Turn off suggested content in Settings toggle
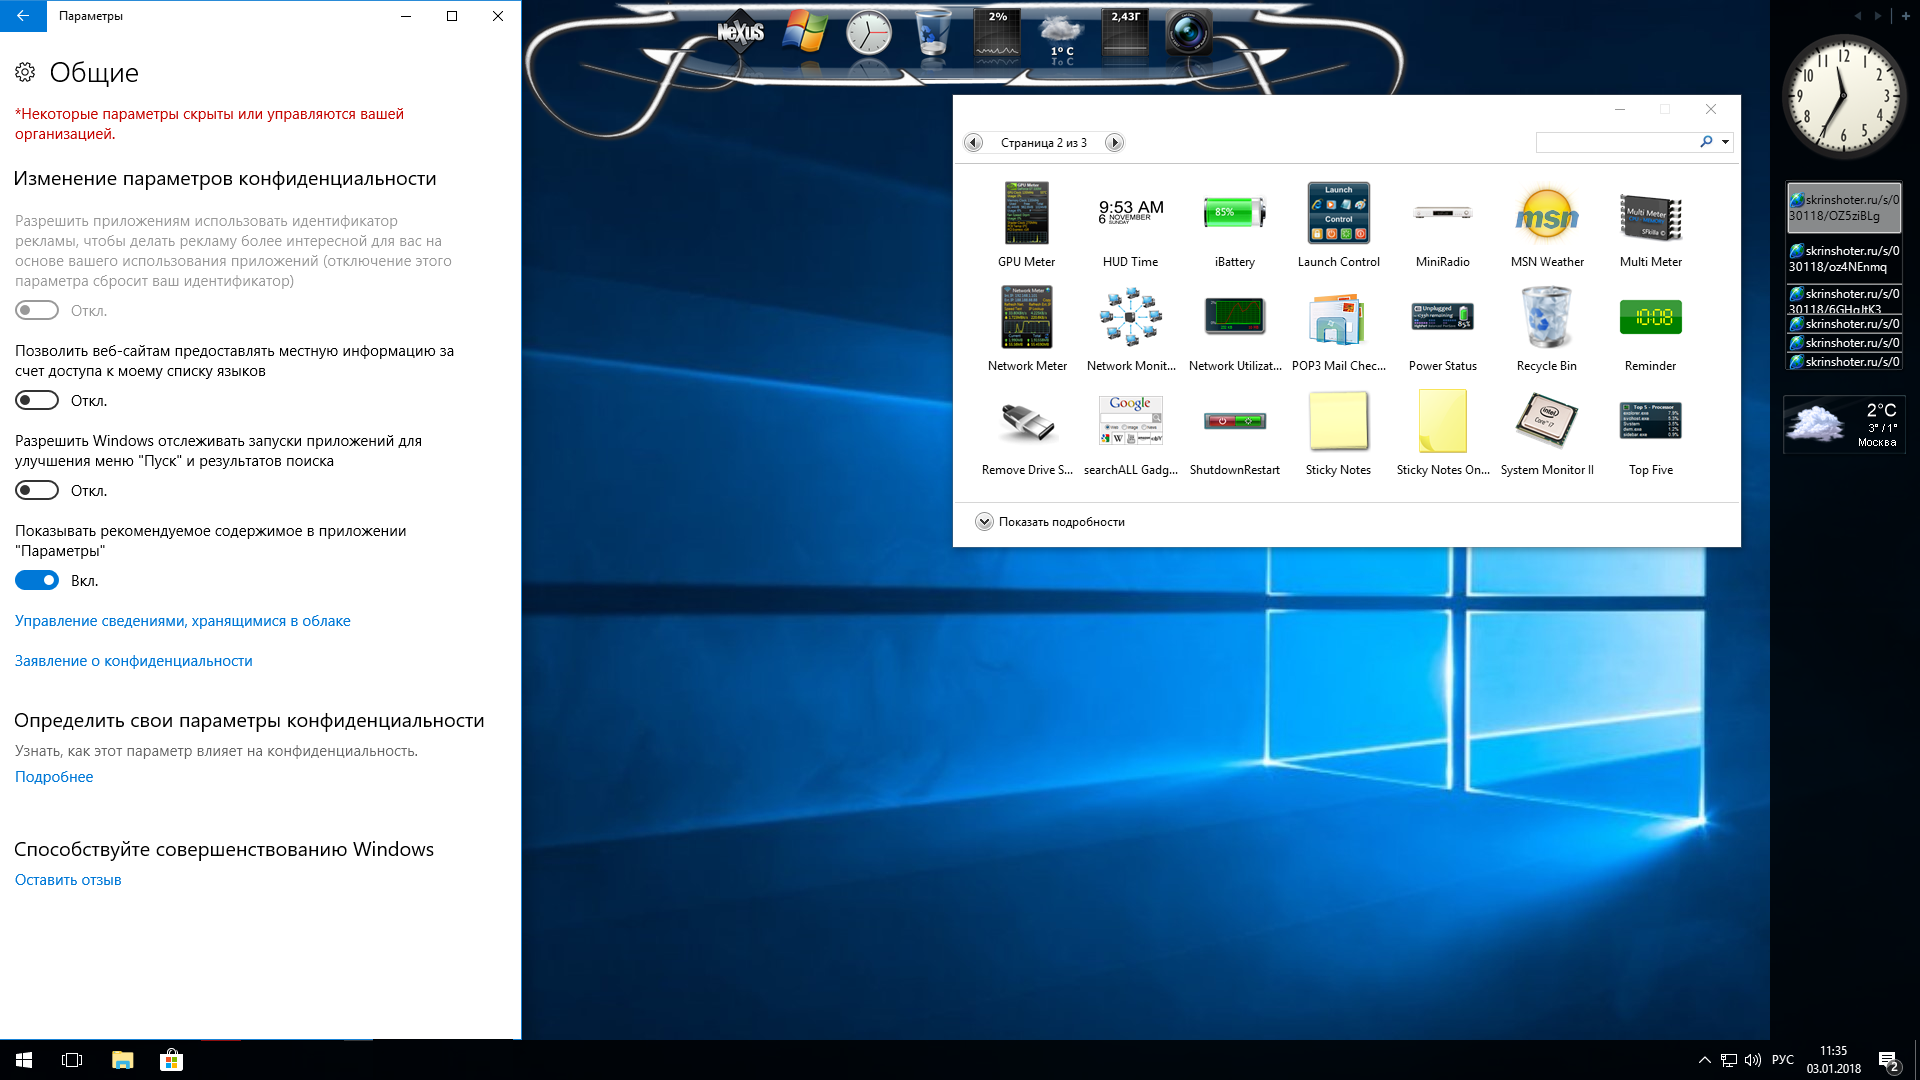The width and height of the screenshot is (1920, 1080). [37, 581]
